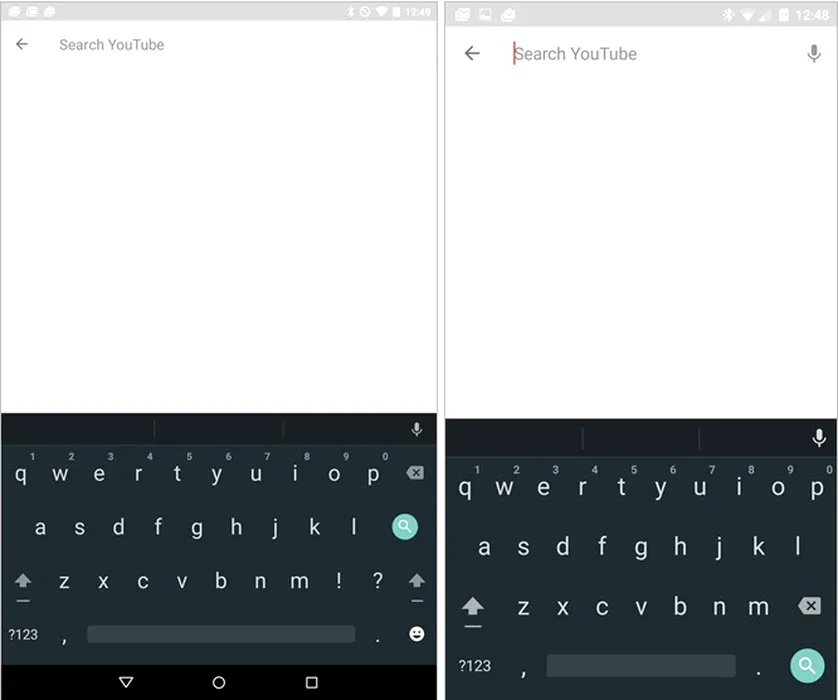The width and height of the screenshot is (838, 700).
Task: Tap the k key on the right keyboard
Action: (x=758, y=547)
